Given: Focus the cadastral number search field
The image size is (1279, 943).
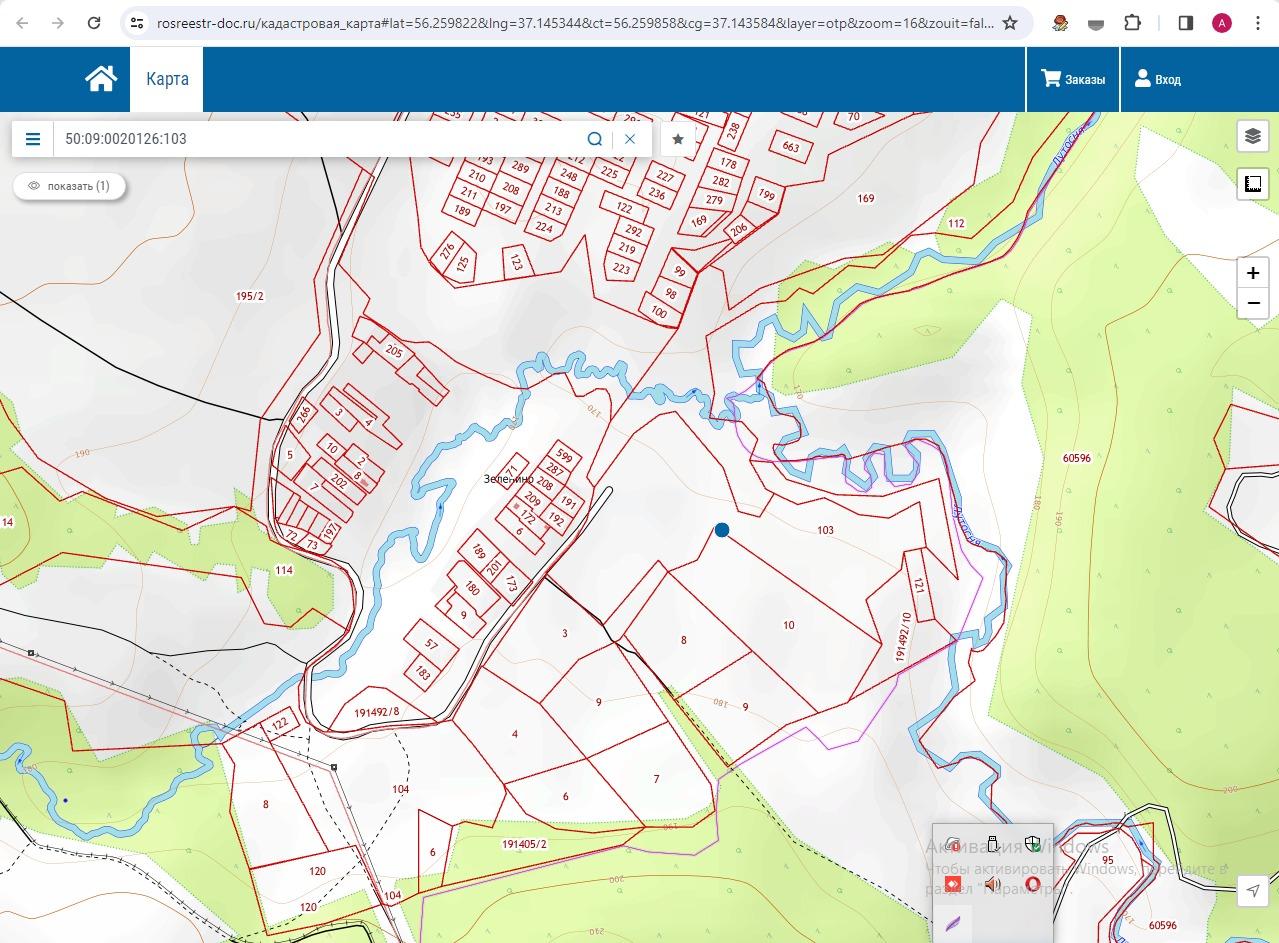Looking at the screenshot, I should (318, 139).
